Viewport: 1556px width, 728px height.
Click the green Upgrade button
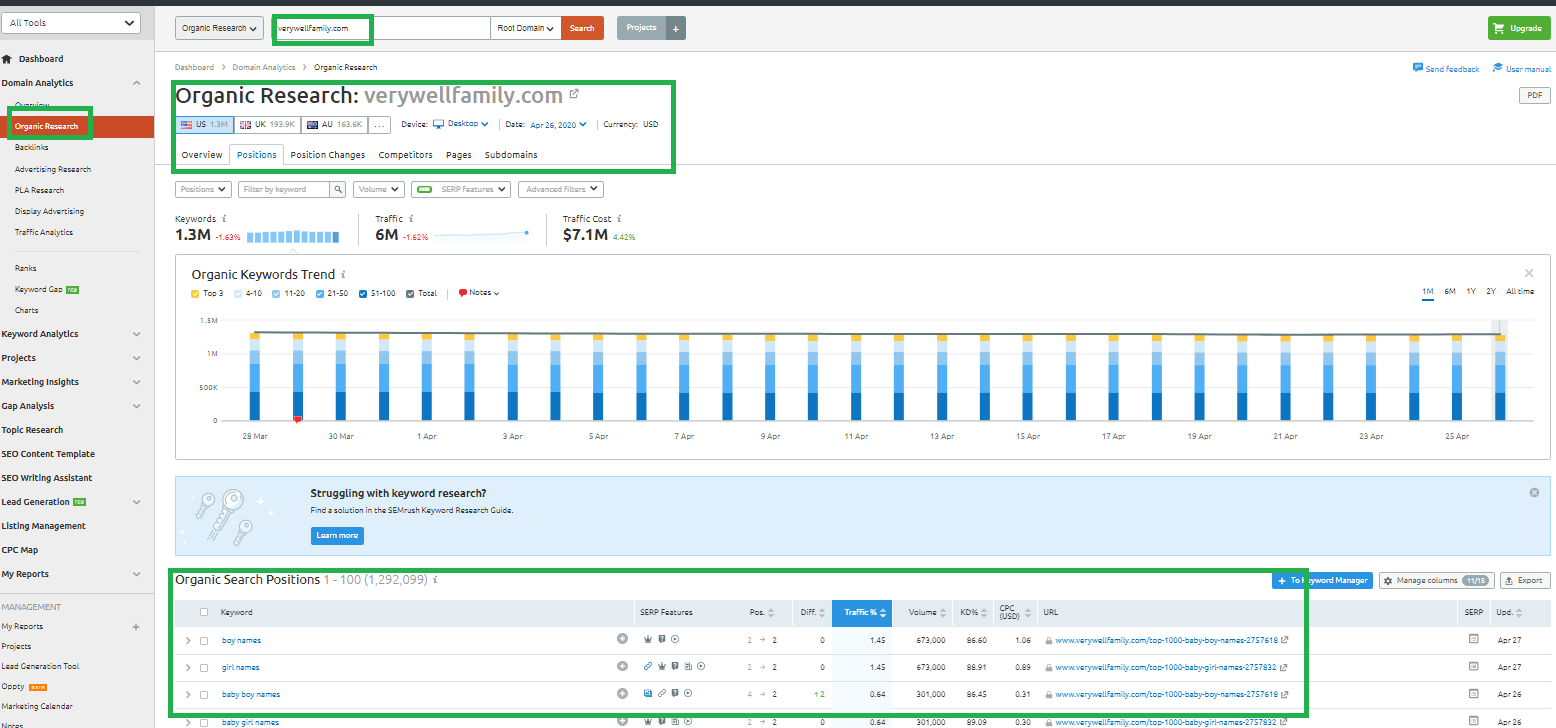(x=1518, y=28)
